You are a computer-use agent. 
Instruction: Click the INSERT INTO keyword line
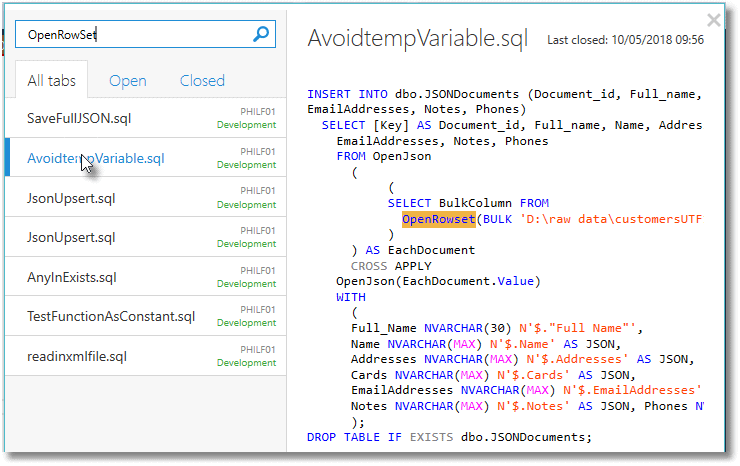pos(505,94)
